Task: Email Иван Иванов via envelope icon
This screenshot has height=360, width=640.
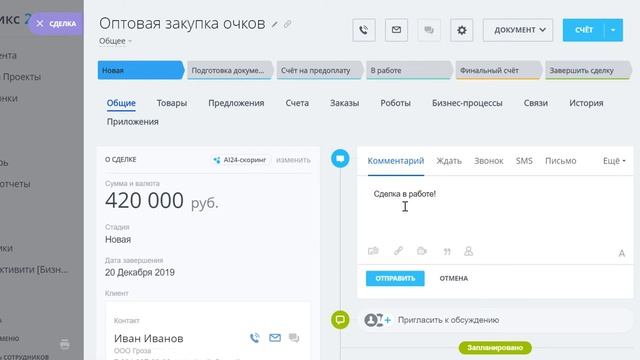Action: [275, 338]
